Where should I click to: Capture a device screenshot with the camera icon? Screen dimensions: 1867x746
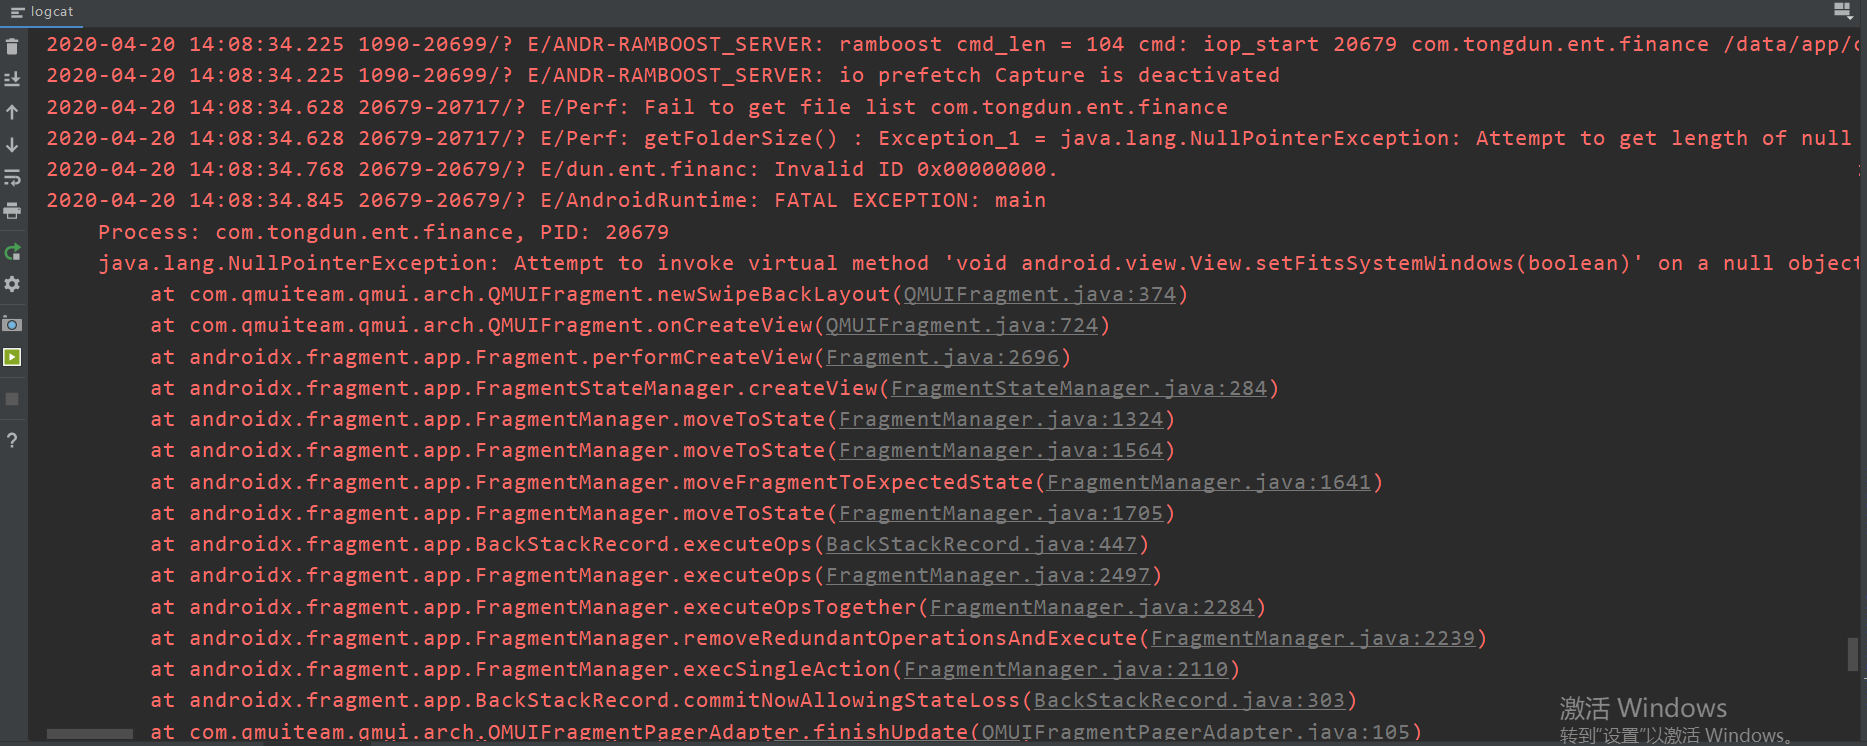[13, 324]
